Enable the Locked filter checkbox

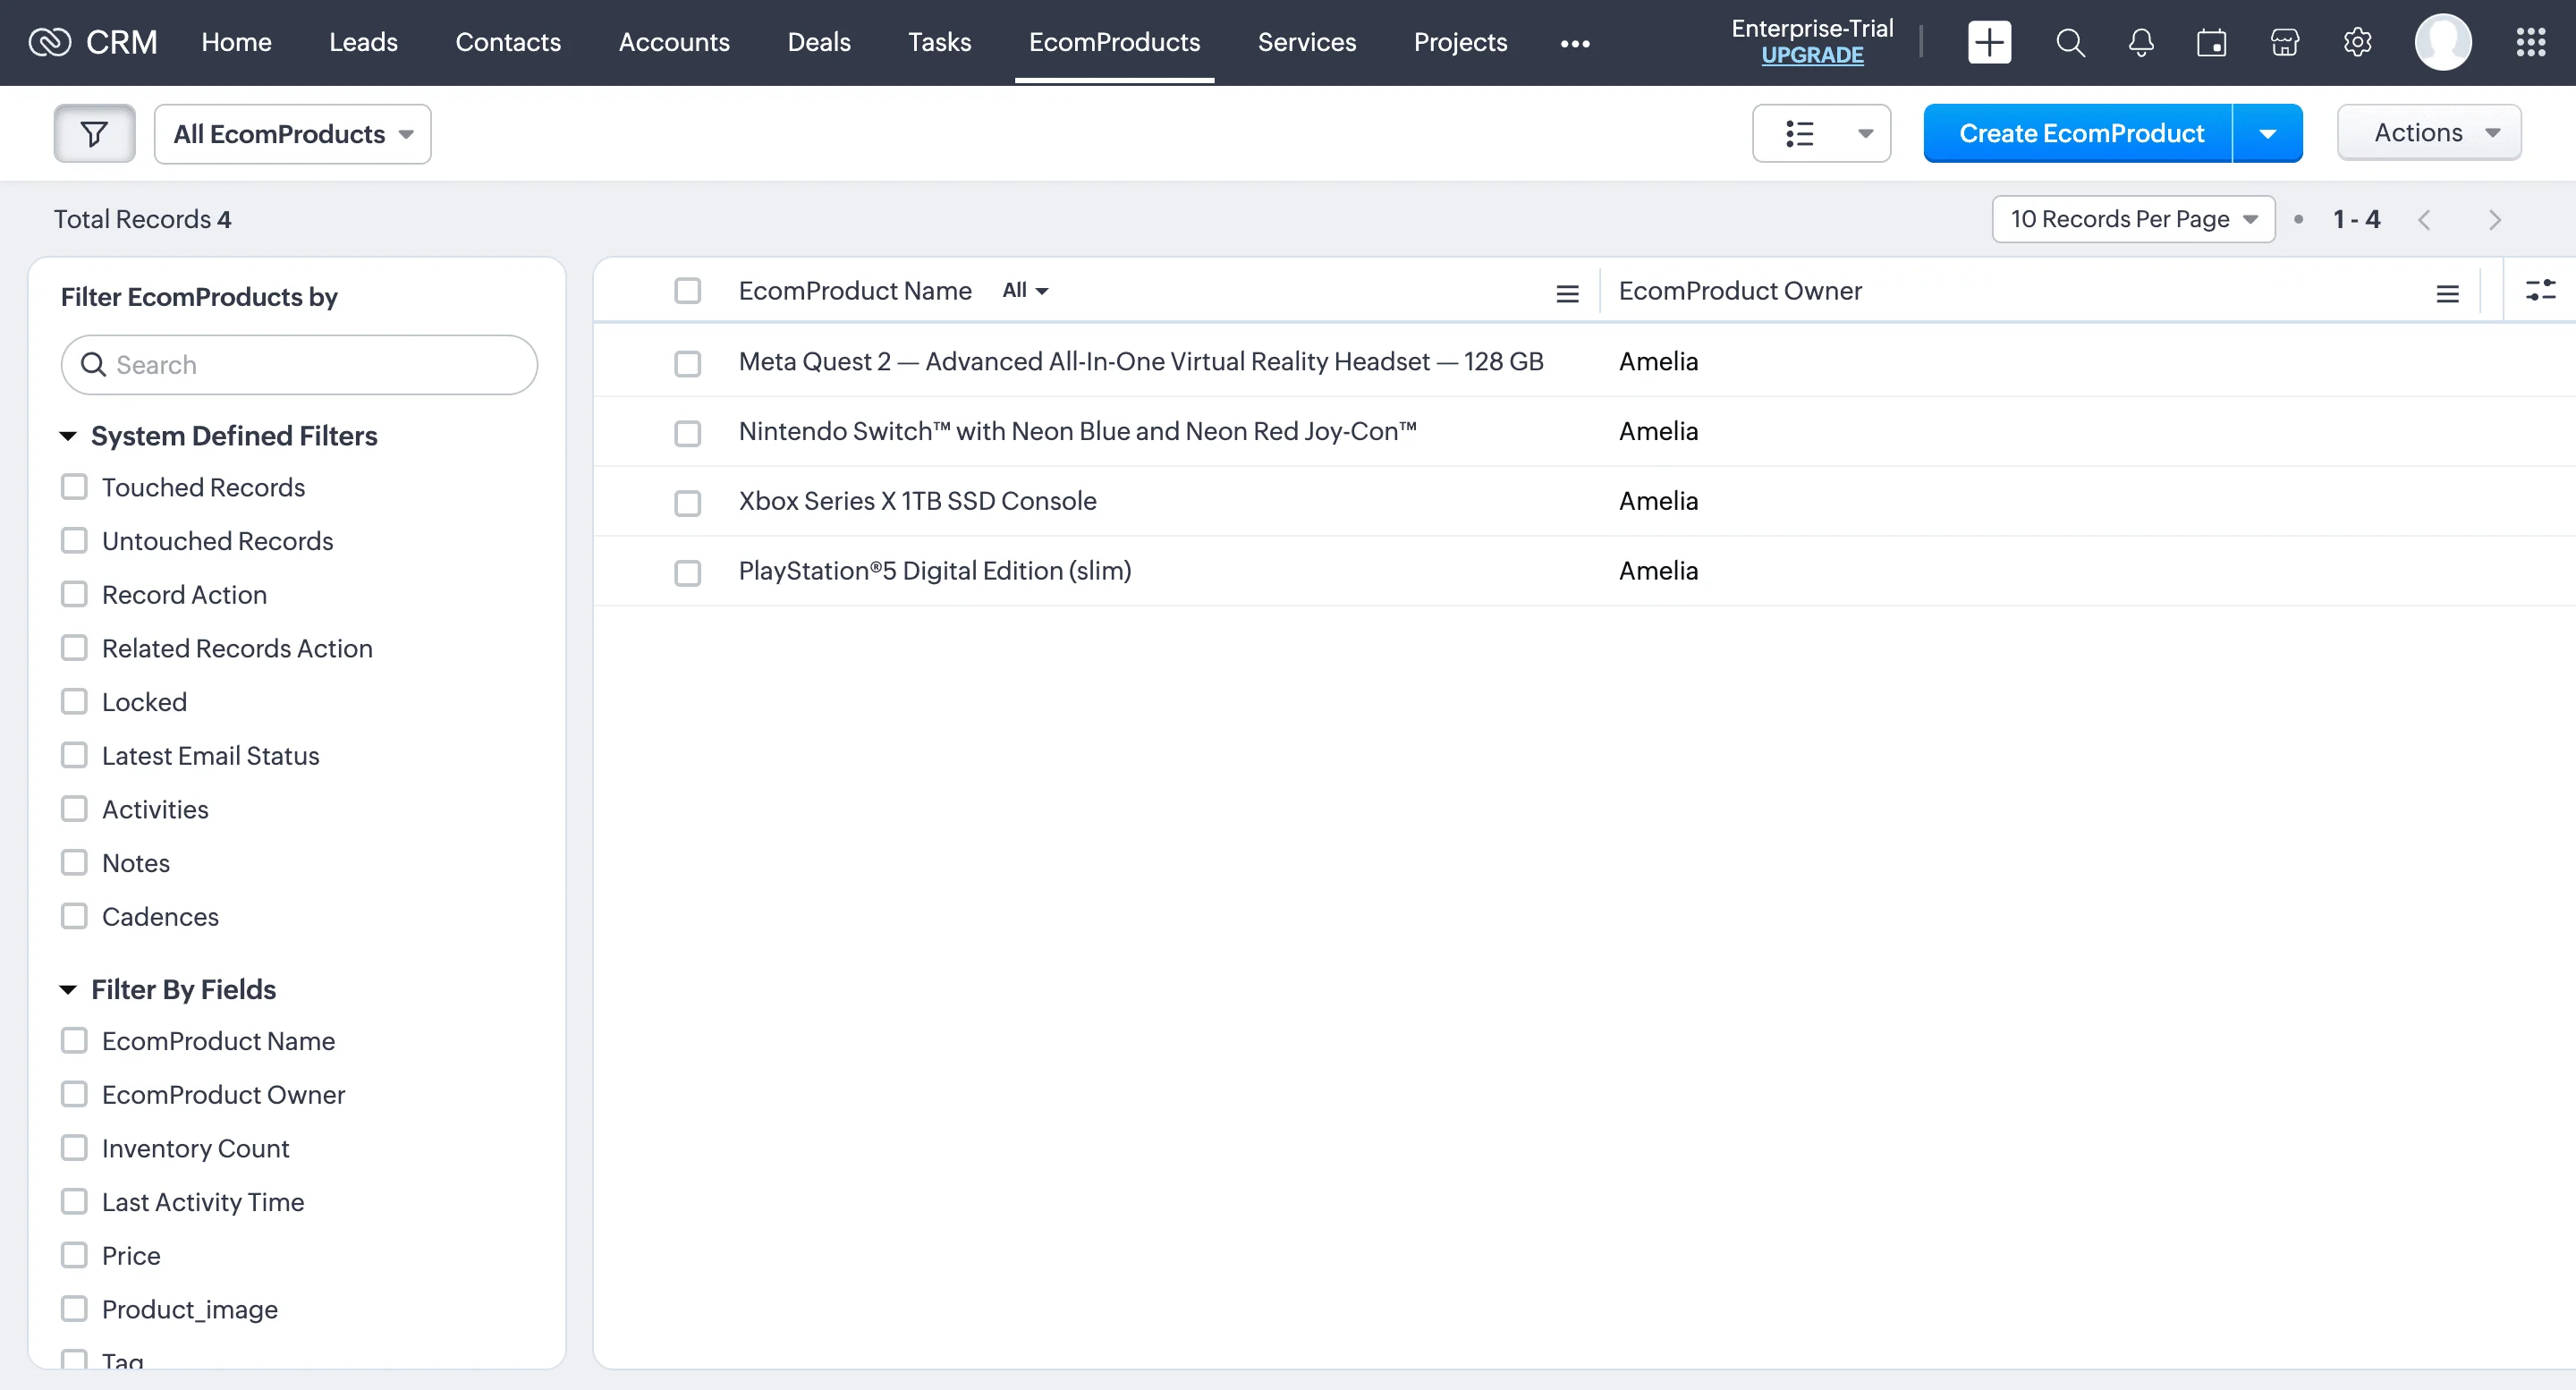click(x=74, y=702)
